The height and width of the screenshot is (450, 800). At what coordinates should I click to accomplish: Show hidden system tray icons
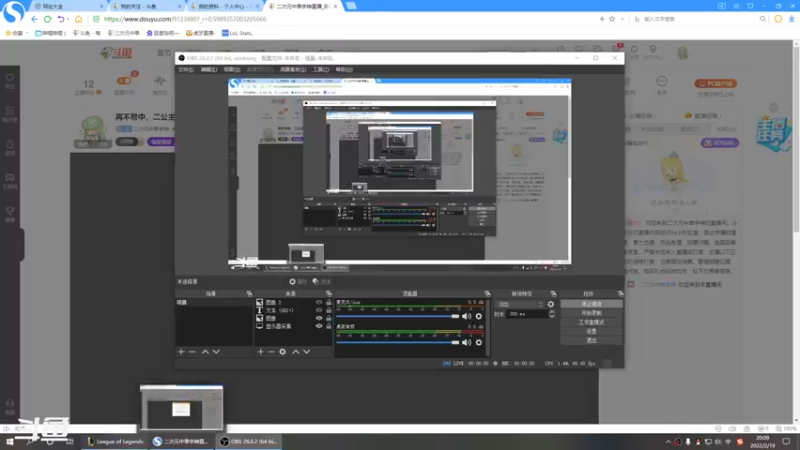pos(668,441)
